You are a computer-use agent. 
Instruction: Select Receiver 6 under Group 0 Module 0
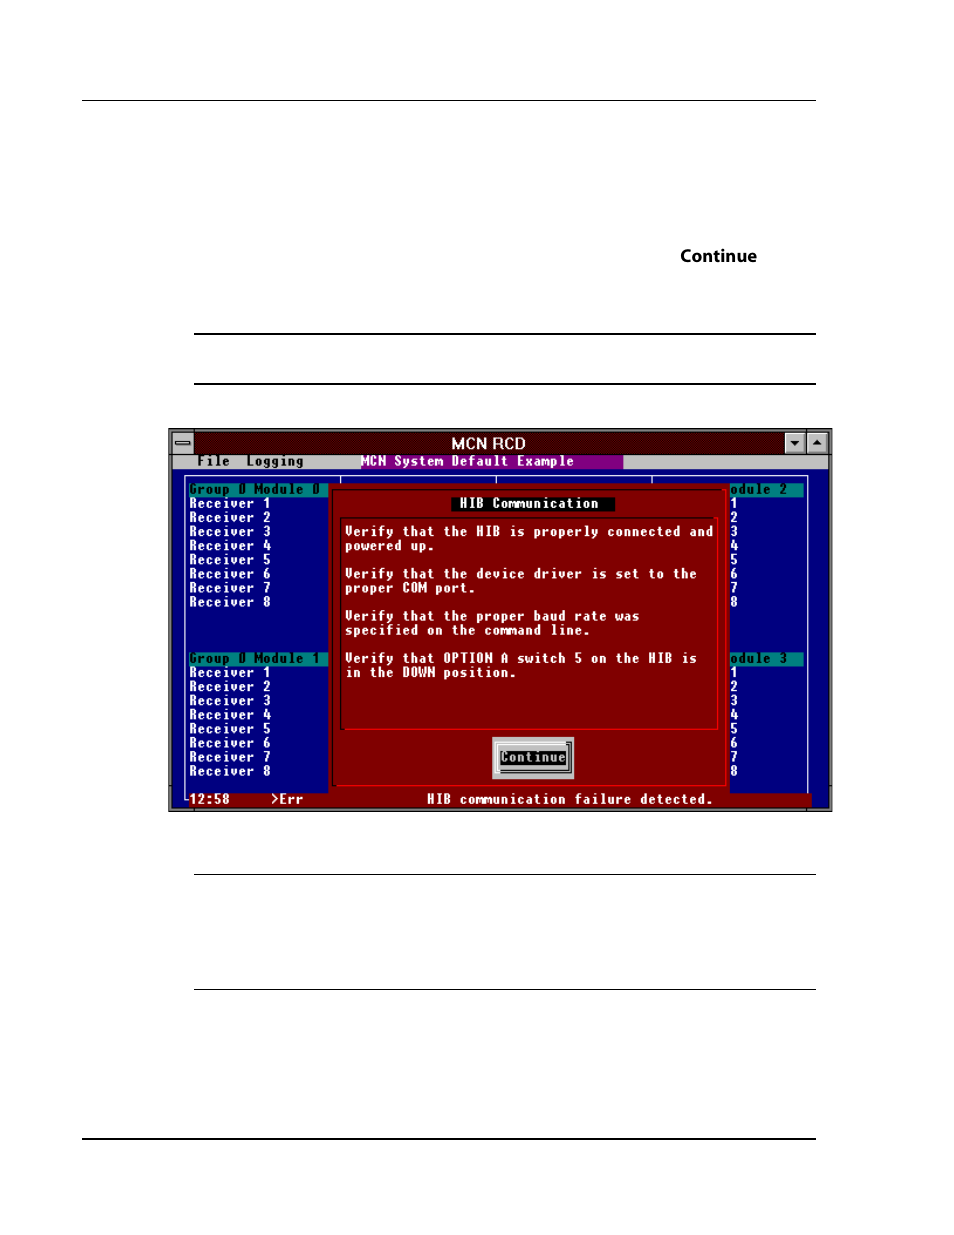pos(230,574)
